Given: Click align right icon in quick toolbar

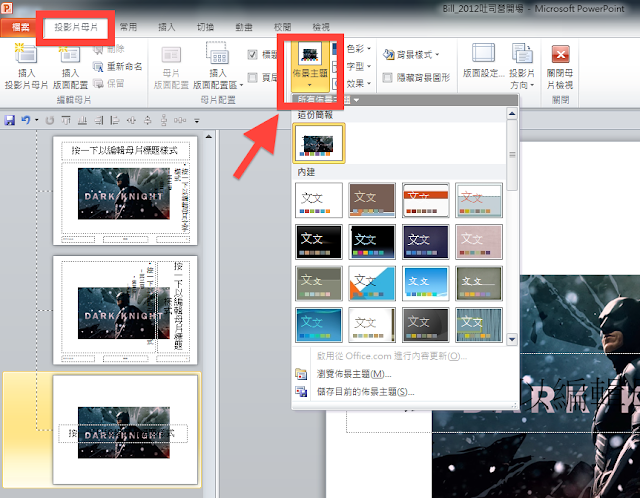Looking at the screenshot, I should click(x=98, y=120).
